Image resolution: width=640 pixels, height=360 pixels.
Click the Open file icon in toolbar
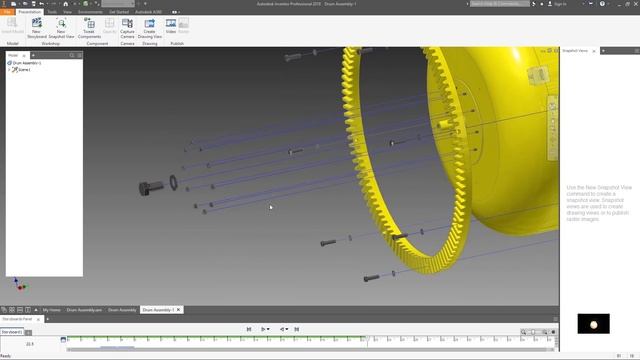pos(24,4)
